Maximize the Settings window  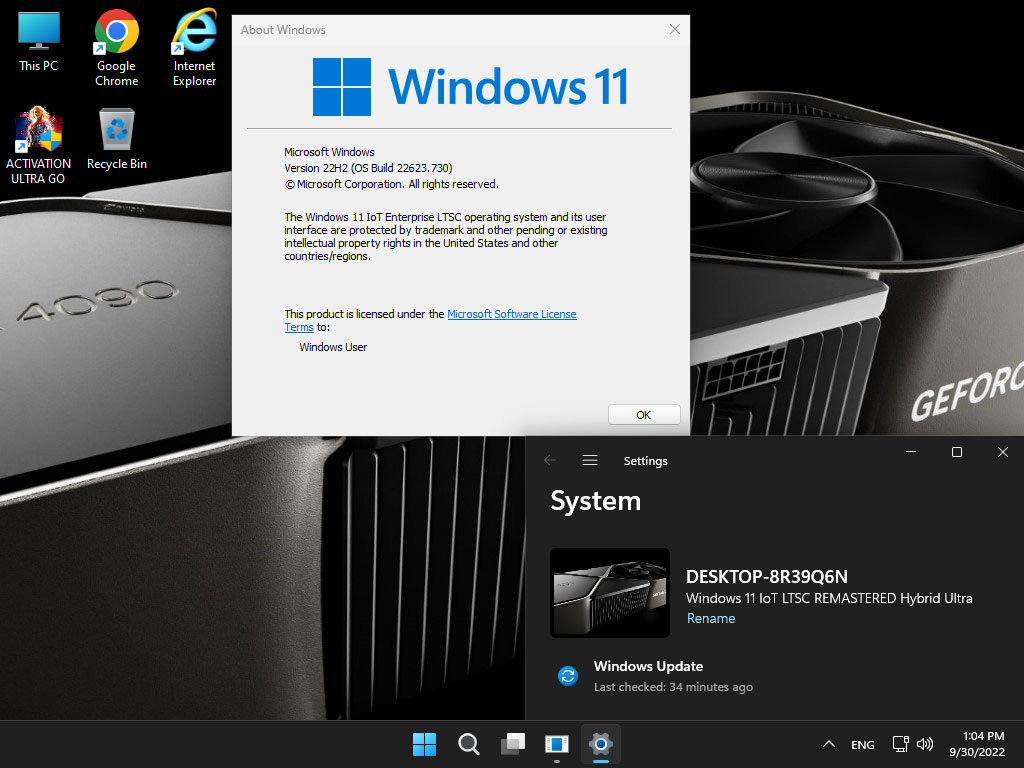(957, 452)
